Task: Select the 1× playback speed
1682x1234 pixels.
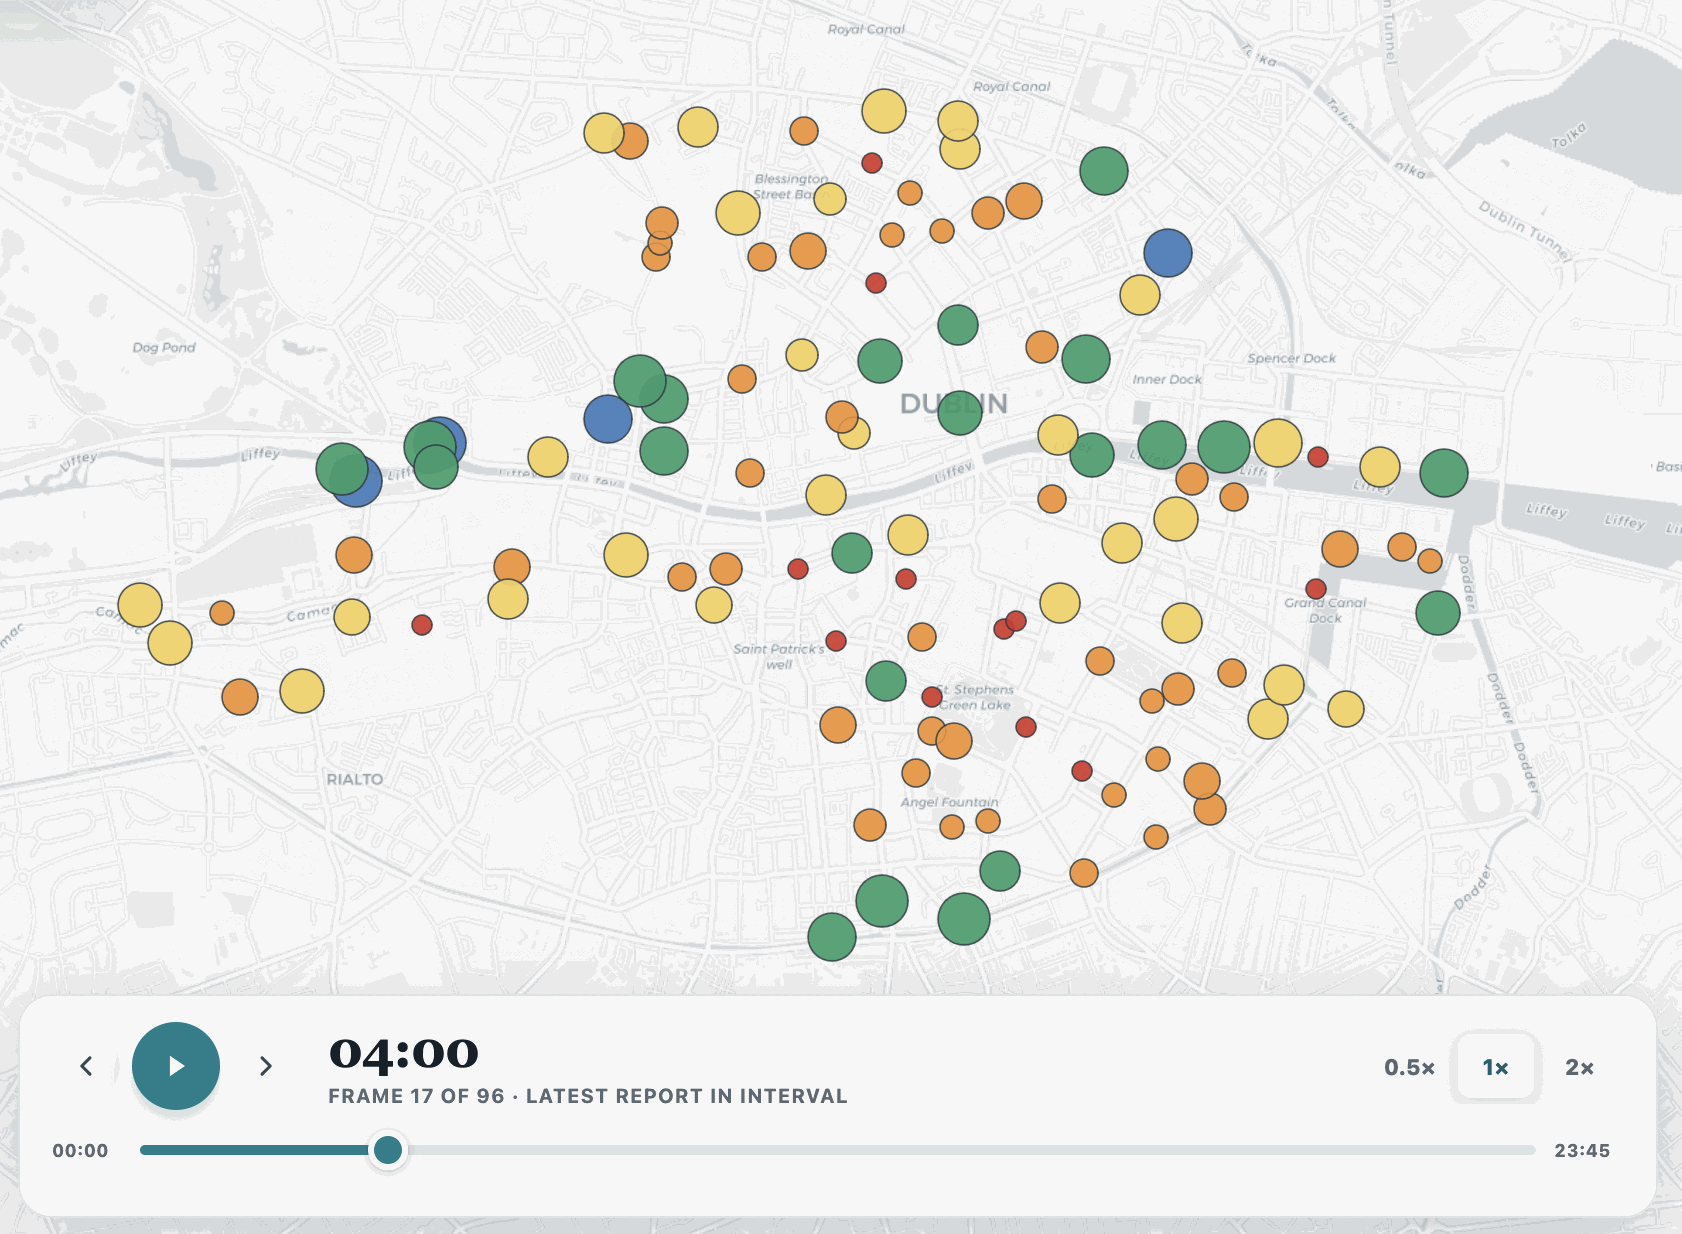Action: pos(1495,1067)
